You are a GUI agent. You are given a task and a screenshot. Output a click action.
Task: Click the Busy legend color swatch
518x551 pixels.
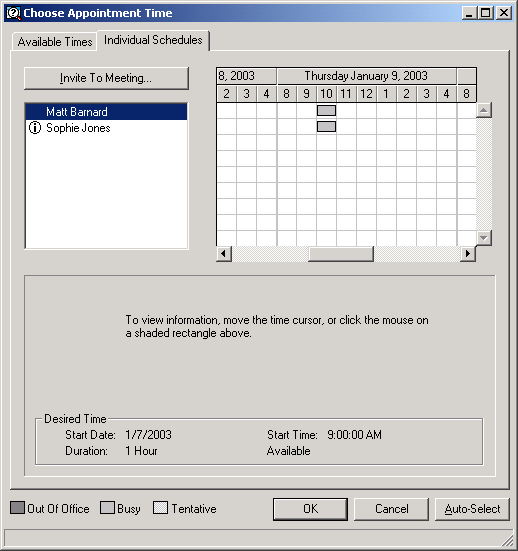107,508
